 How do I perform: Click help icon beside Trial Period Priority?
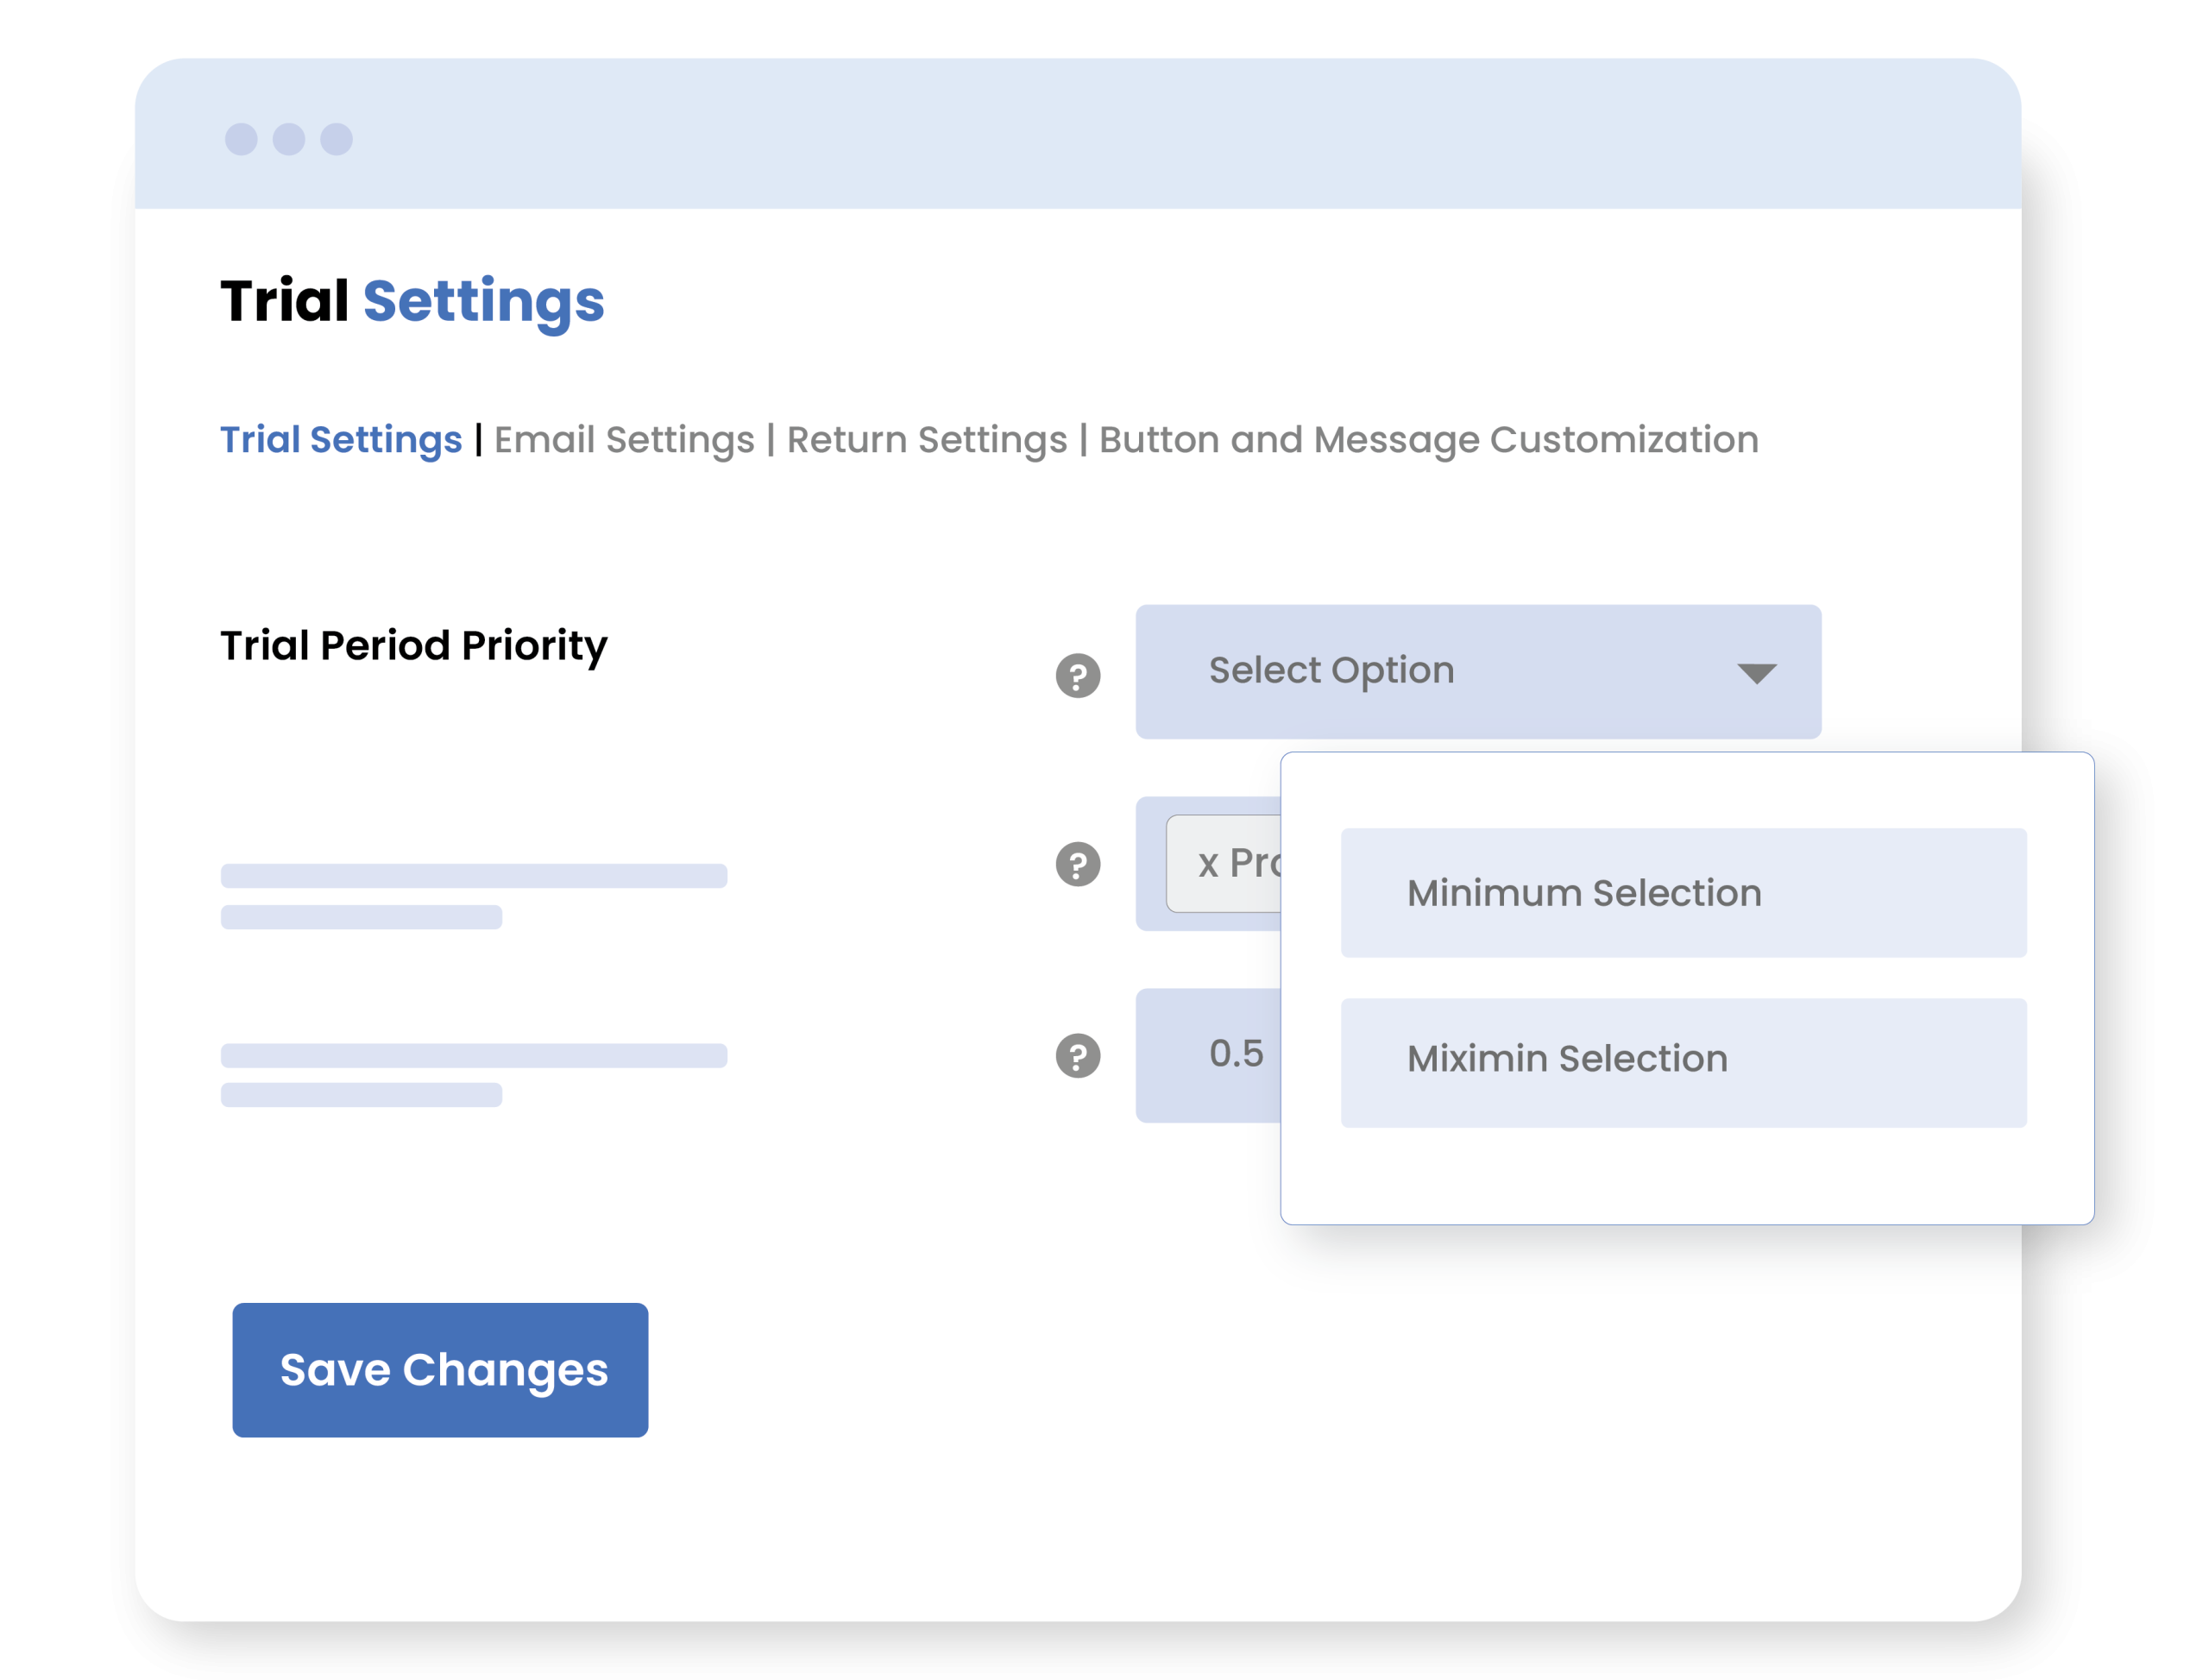point(1078,676)
